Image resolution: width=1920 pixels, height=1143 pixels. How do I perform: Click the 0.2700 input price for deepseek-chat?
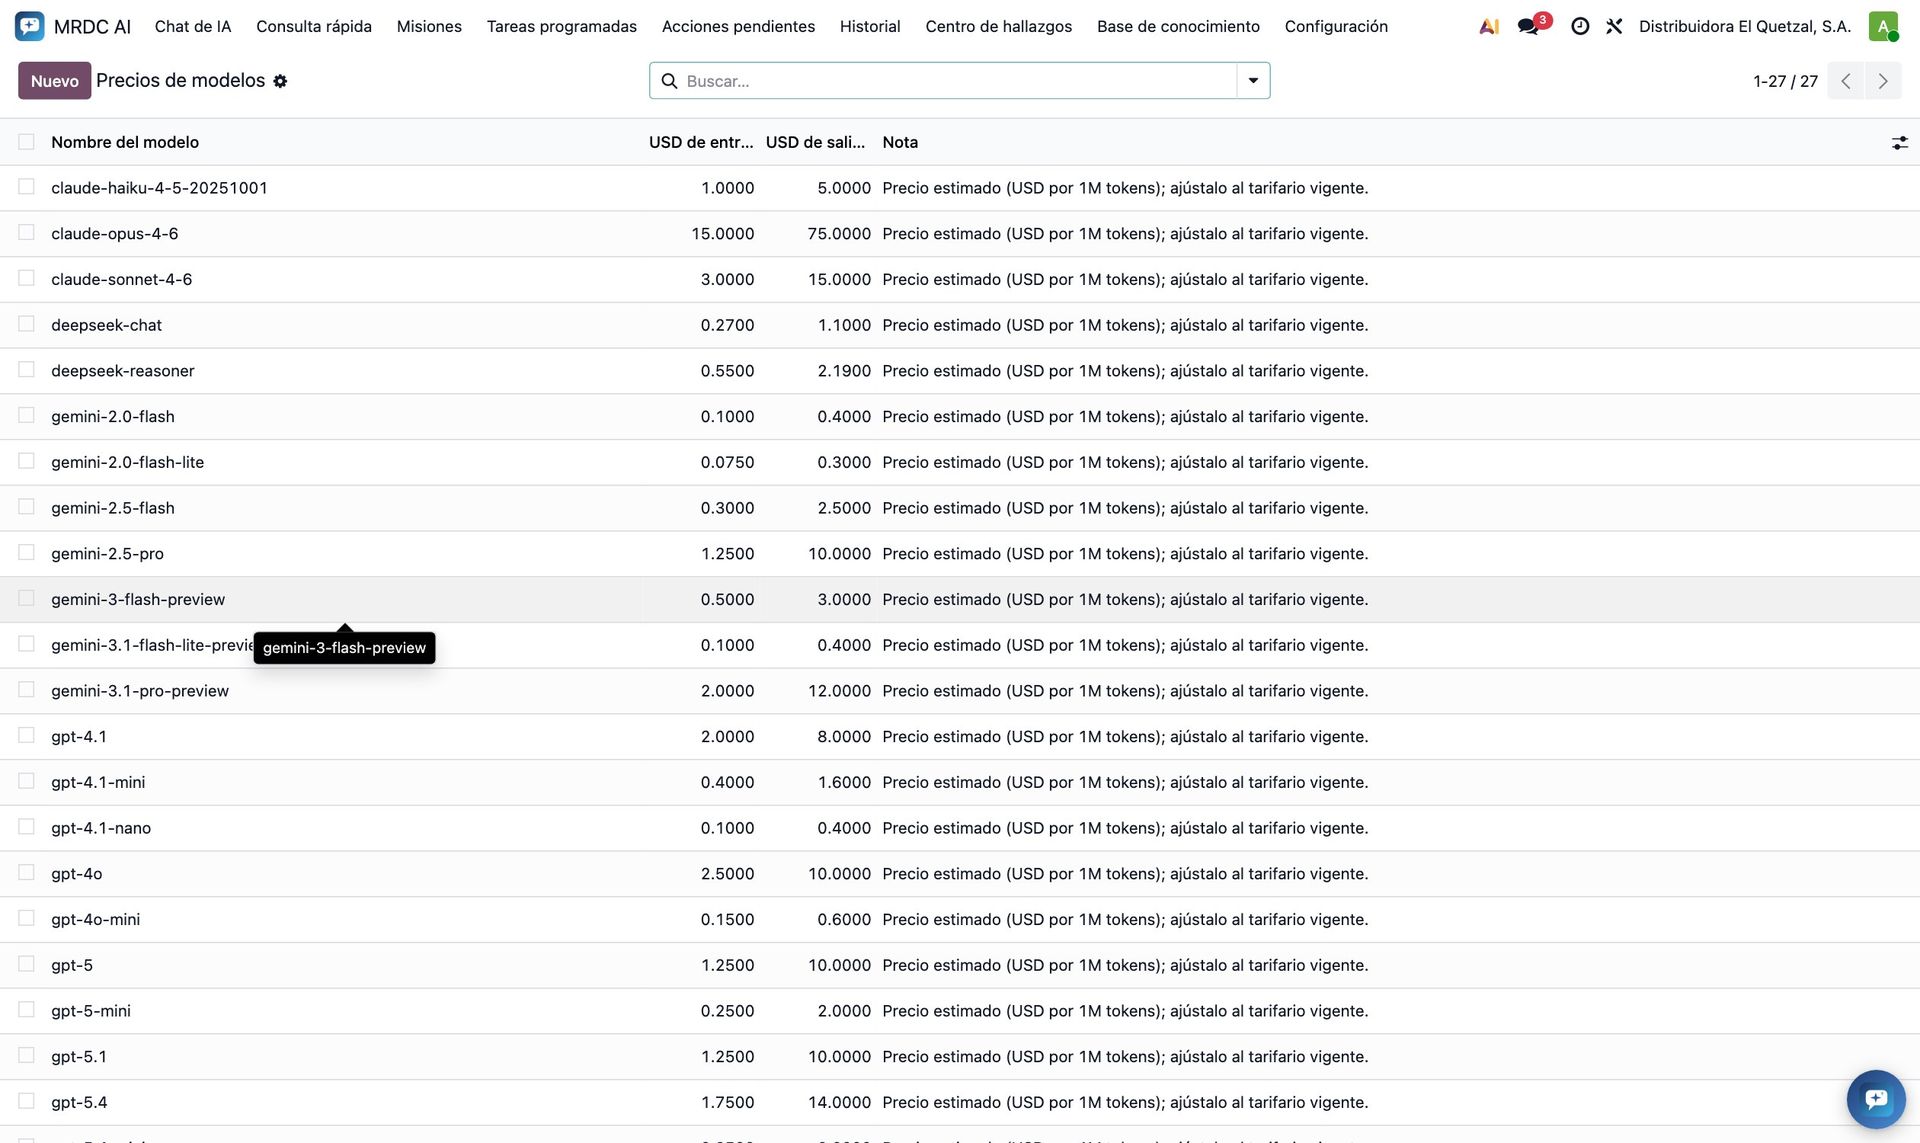pyautogui.click(x=727, y=325)
